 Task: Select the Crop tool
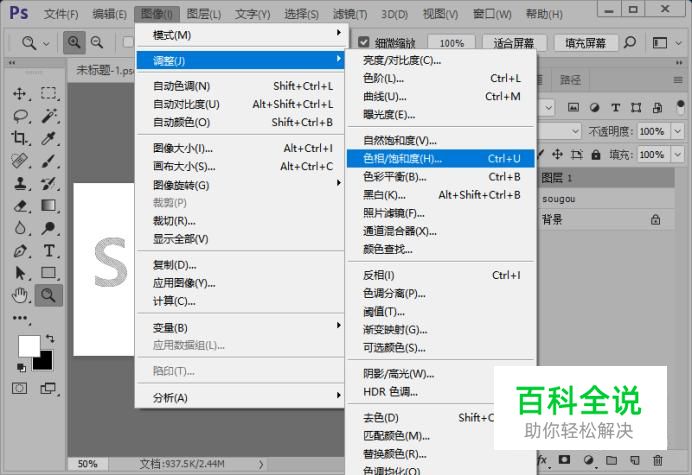coord(19,138)
